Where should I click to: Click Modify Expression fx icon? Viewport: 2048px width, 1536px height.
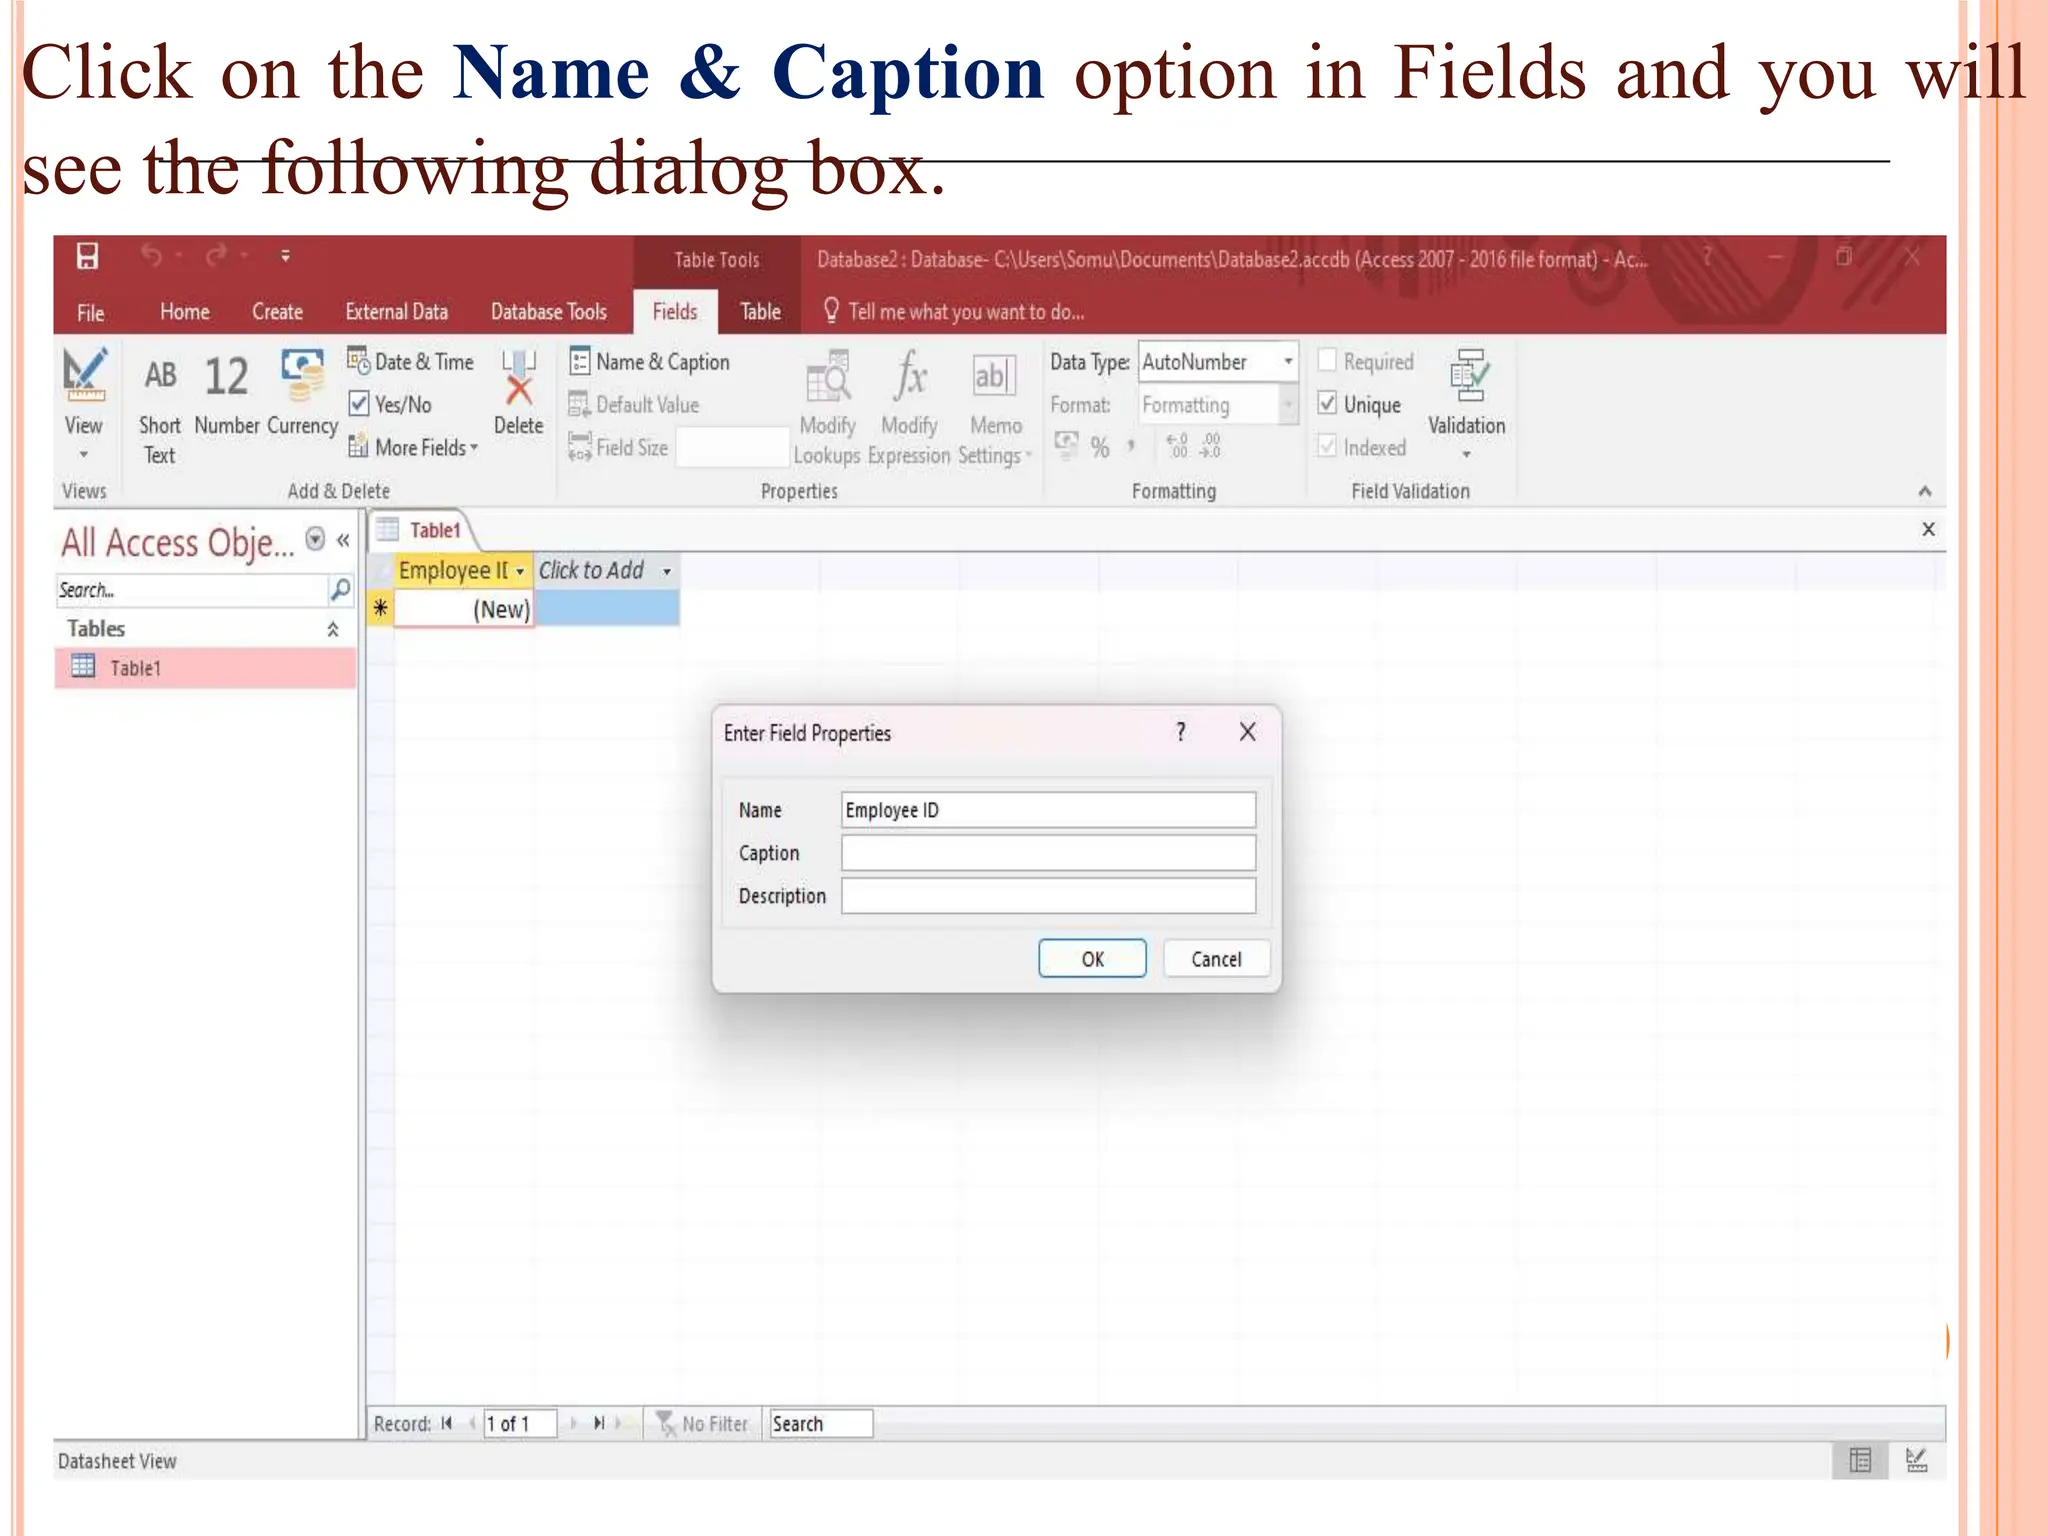909,409
